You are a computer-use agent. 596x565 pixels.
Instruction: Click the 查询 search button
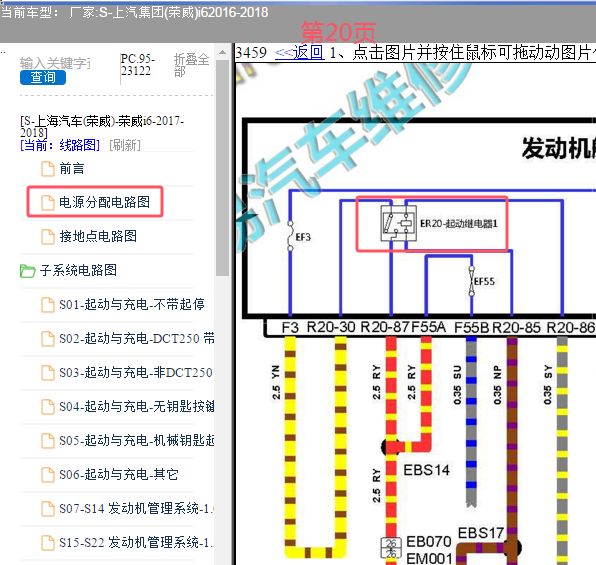coord(43,77)
